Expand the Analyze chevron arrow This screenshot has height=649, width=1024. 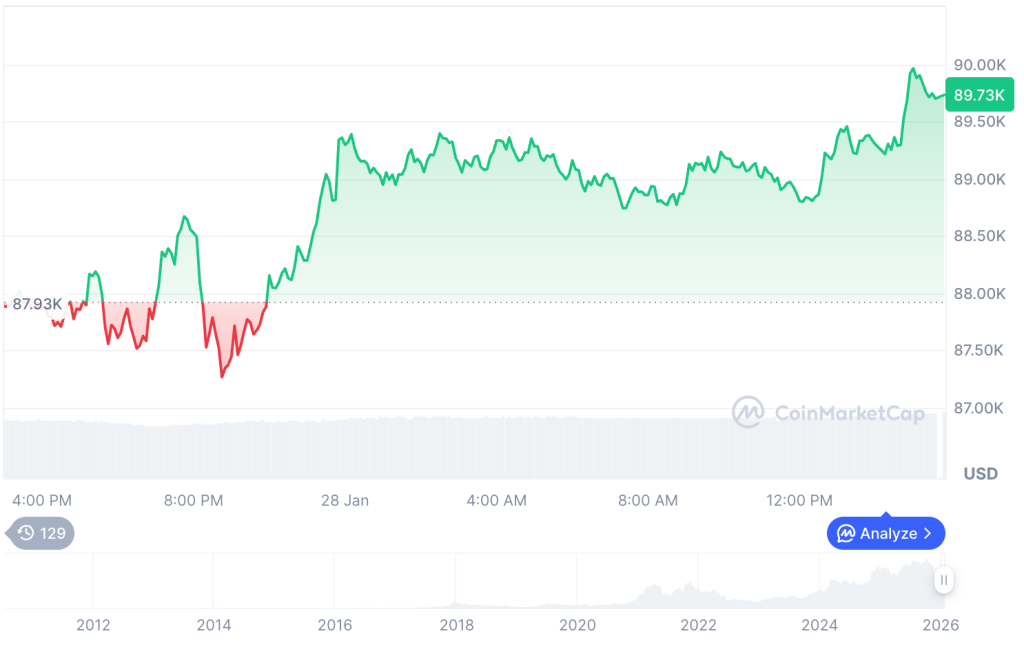(928, 533)
